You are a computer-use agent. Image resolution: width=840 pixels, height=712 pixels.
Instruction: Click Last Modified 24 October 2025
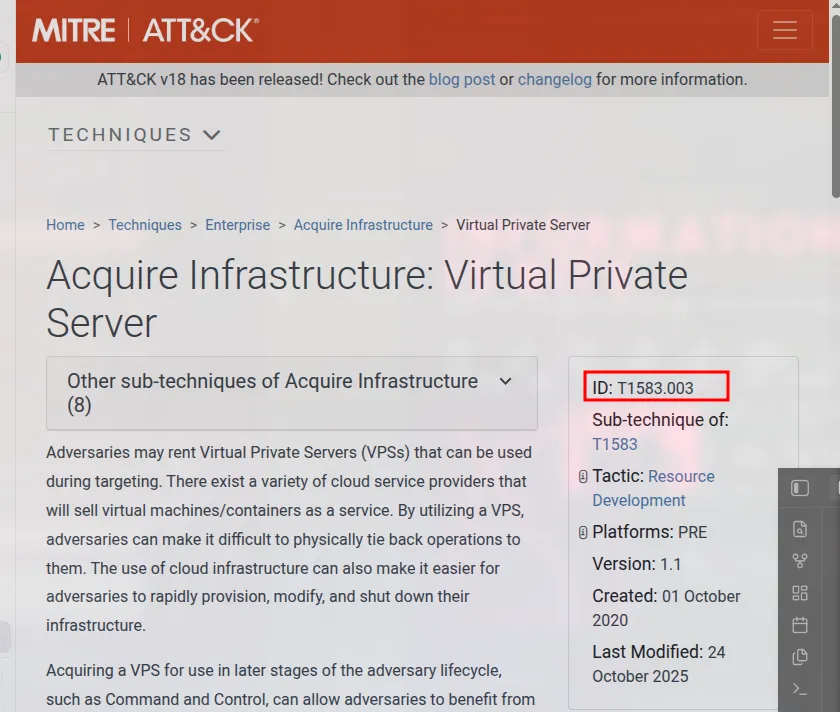658,664
